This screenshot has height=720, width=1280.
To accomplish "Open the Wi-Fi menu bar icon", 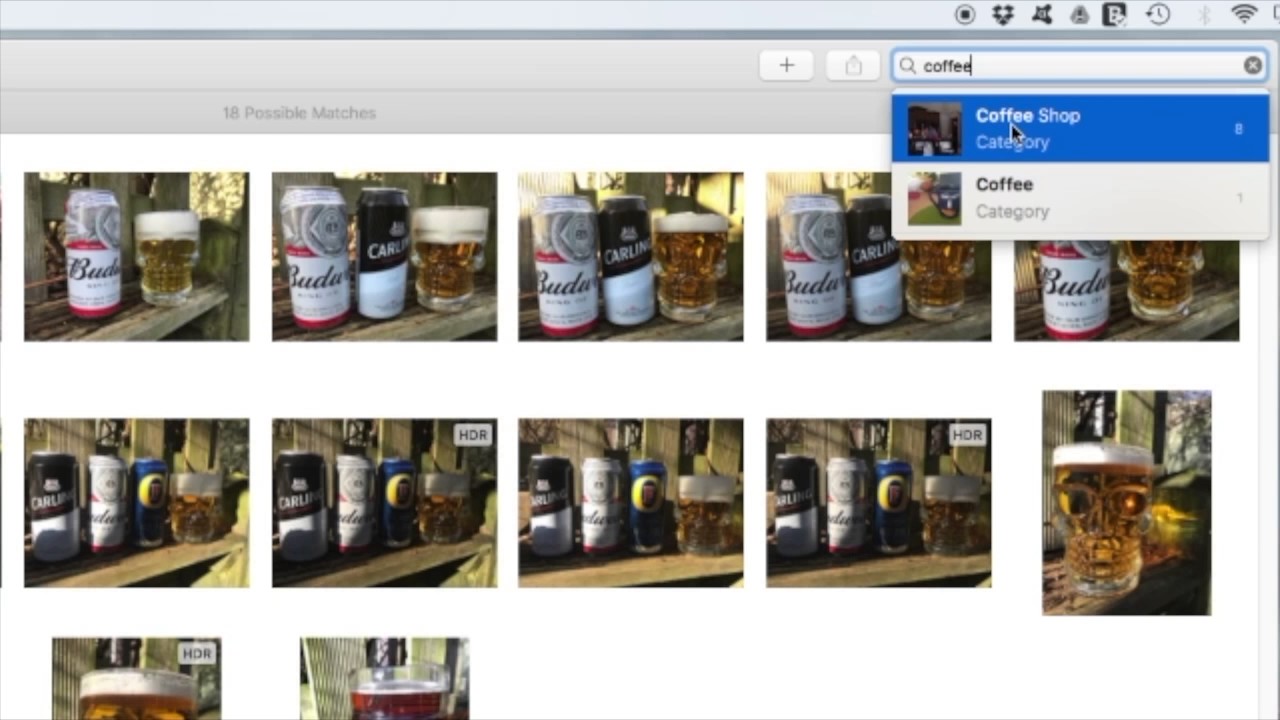I will coord(1244,14).
